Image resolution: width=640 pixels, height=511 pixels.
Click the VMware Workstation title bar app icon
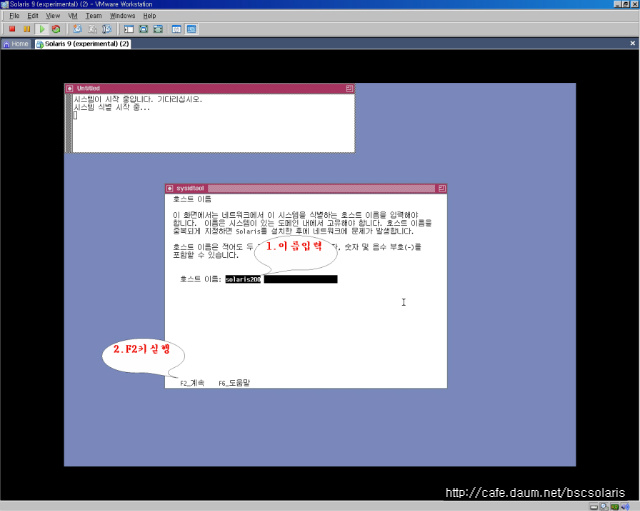tap(4, 4)
